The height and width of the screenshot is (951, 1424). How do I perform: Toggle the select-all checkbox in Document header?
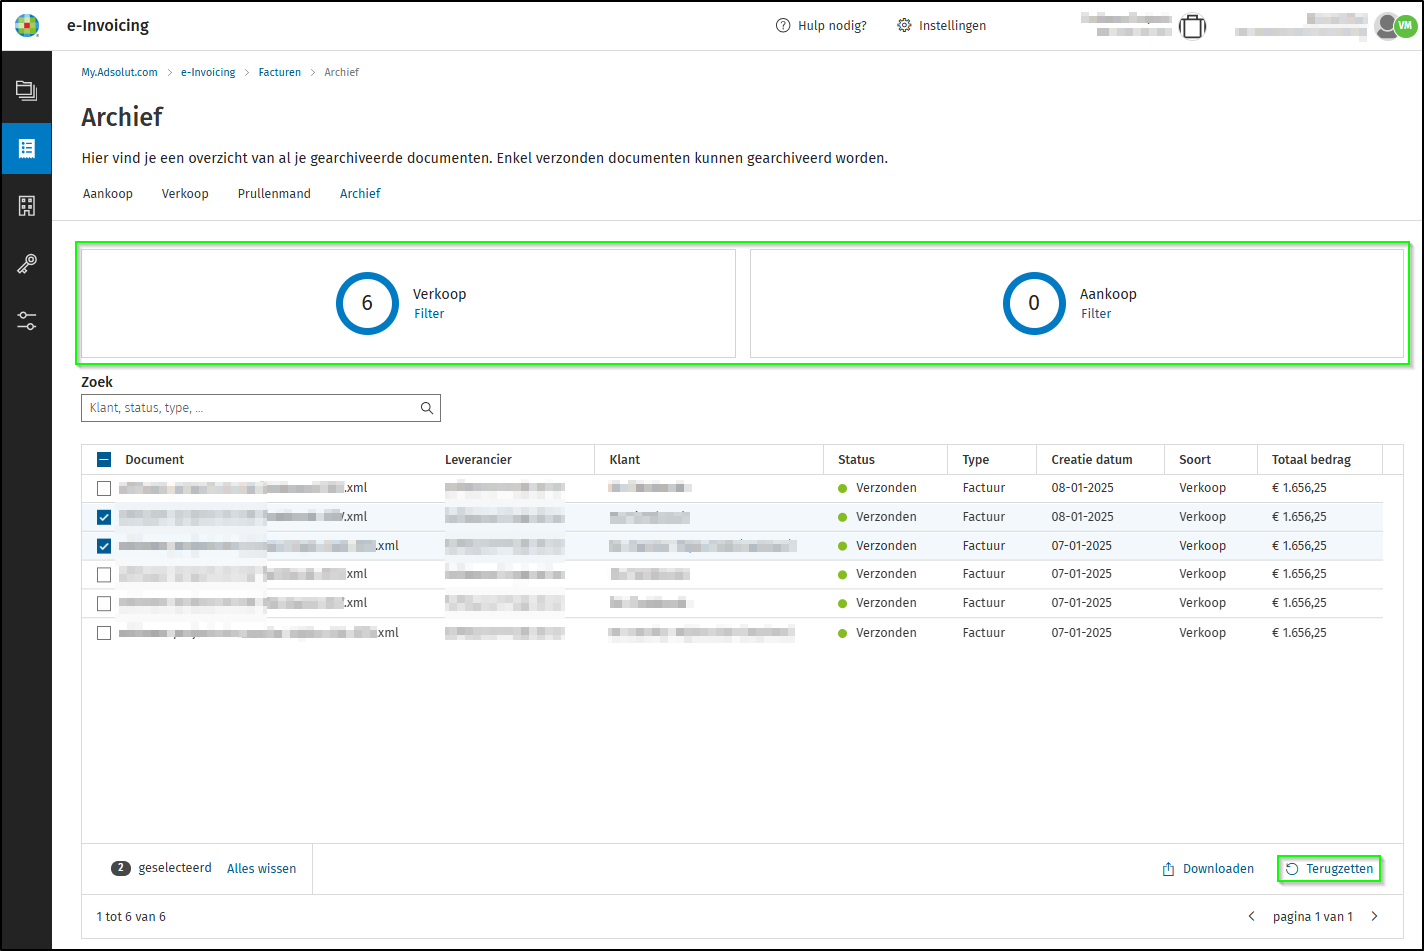point(104,460)
